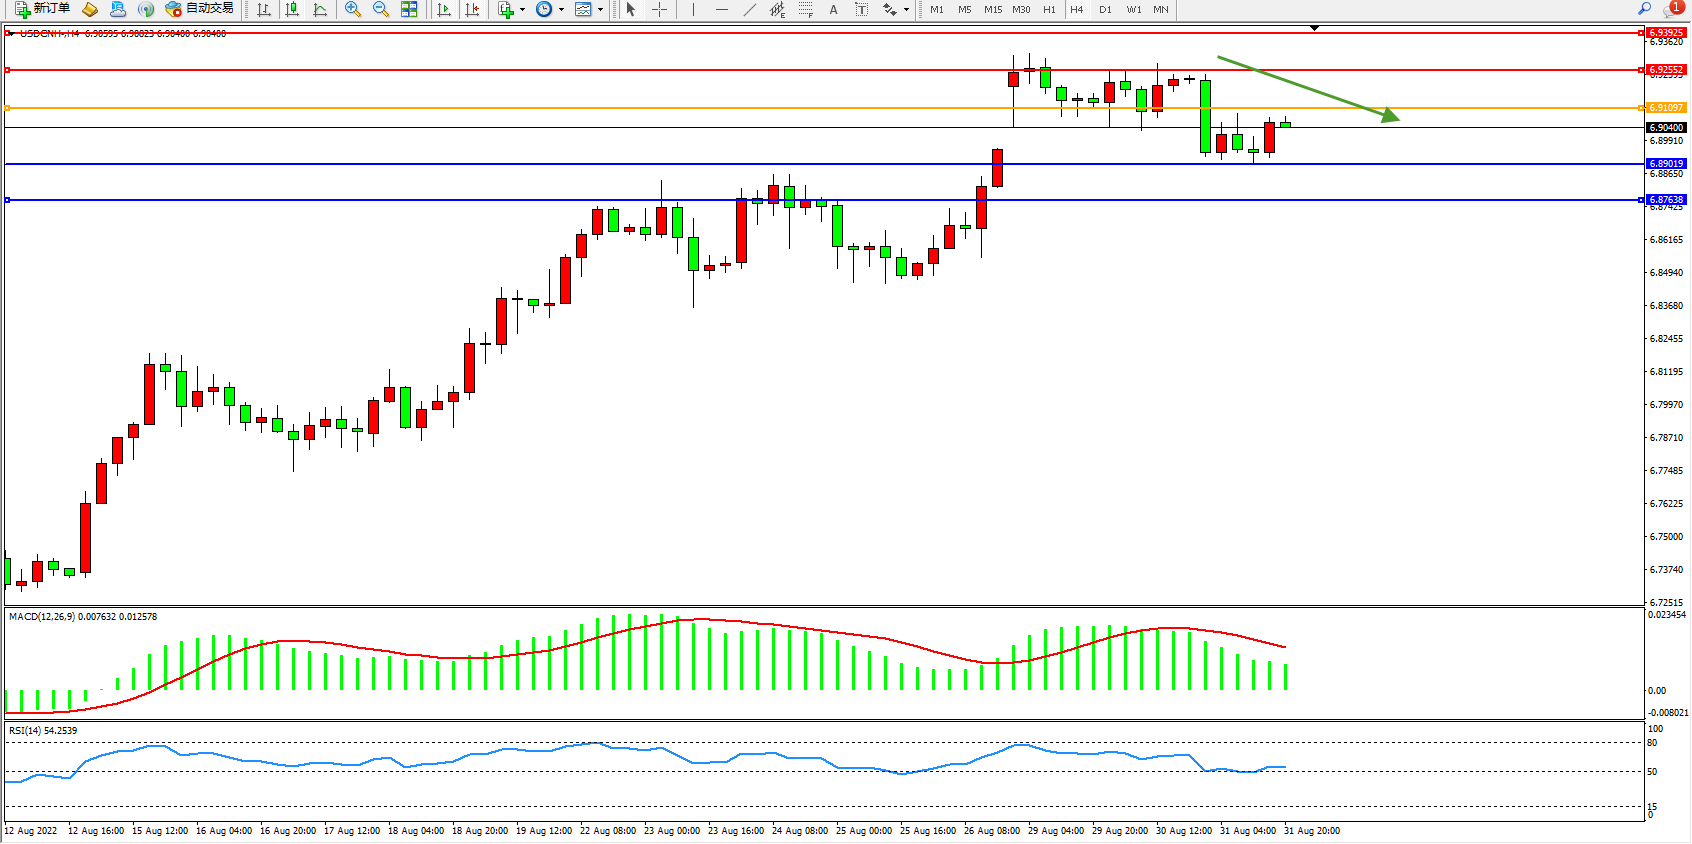Select the crosshair cursor tool
The image size is (1692, 844).
pyautogui.click(x=659, y=9)
